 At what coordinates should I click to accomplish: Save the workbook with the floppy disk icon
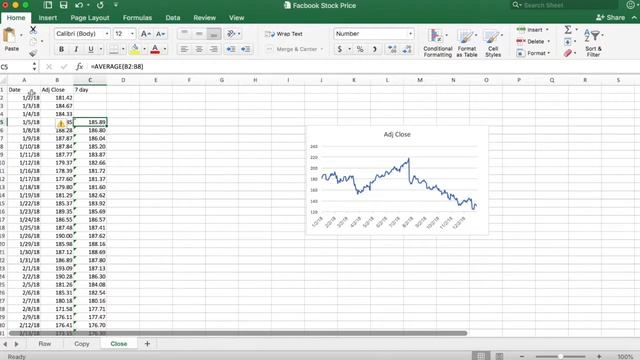[63, 5]
